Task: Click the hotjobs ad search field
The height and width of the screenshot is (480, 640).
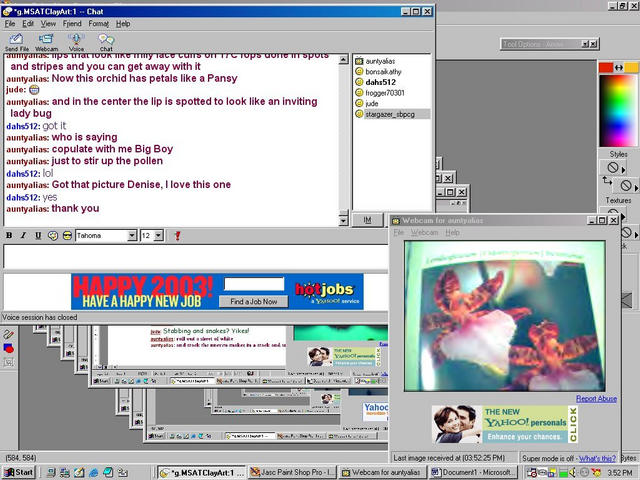Action: pyautogui.click(x=254, y=284)
